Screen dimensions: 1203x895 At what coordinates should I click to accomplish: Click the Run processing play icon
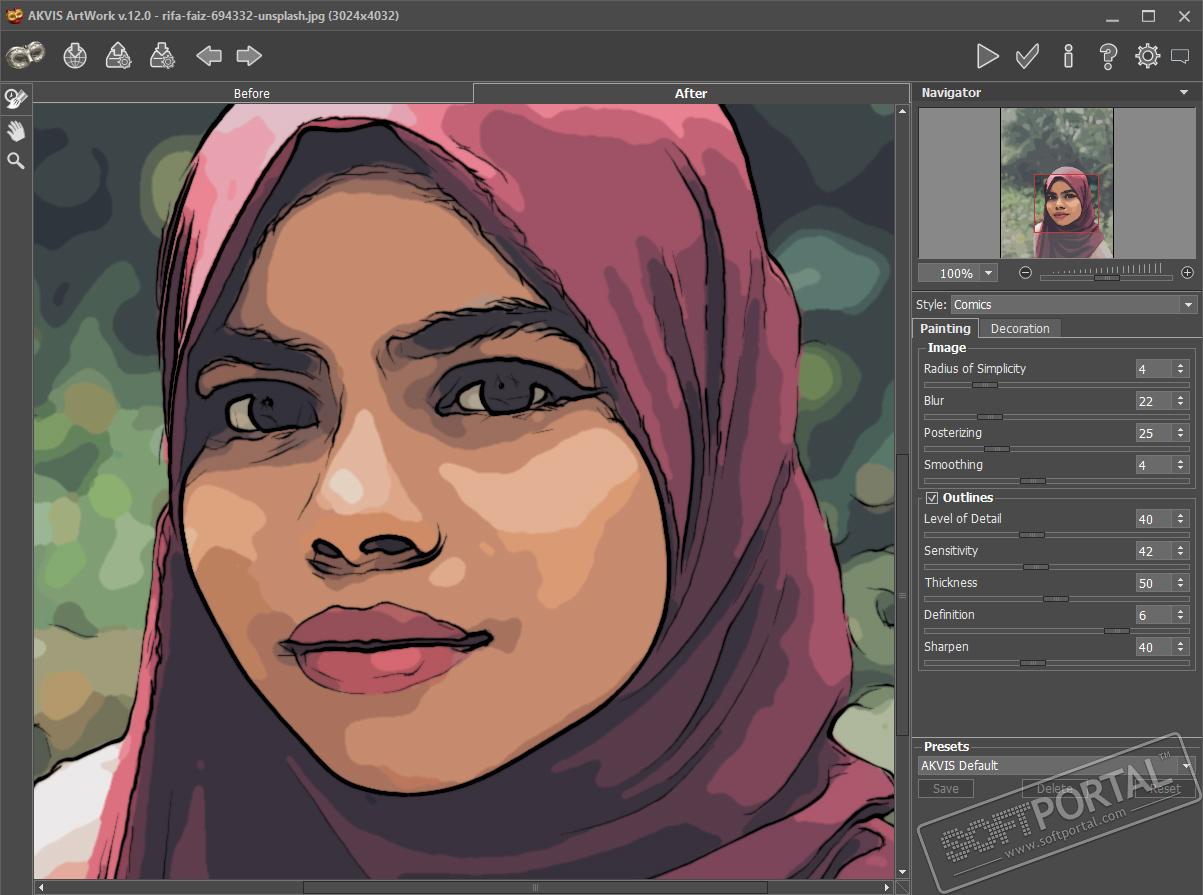[987, 56]
